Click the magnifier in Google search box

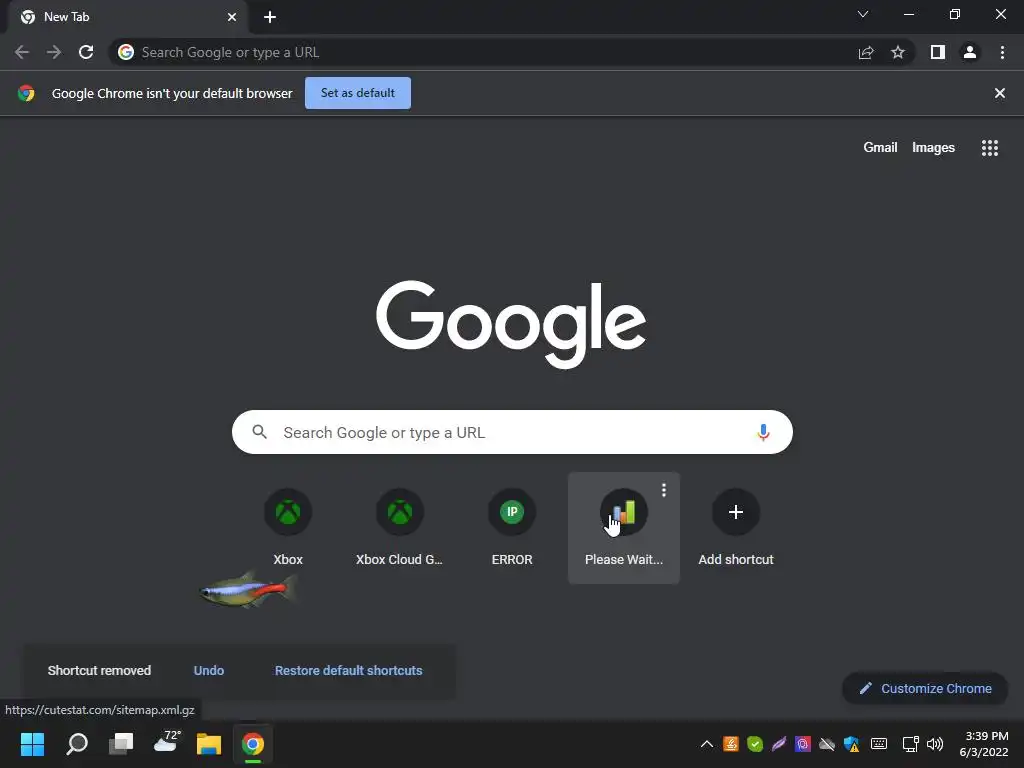coord(259,432)
